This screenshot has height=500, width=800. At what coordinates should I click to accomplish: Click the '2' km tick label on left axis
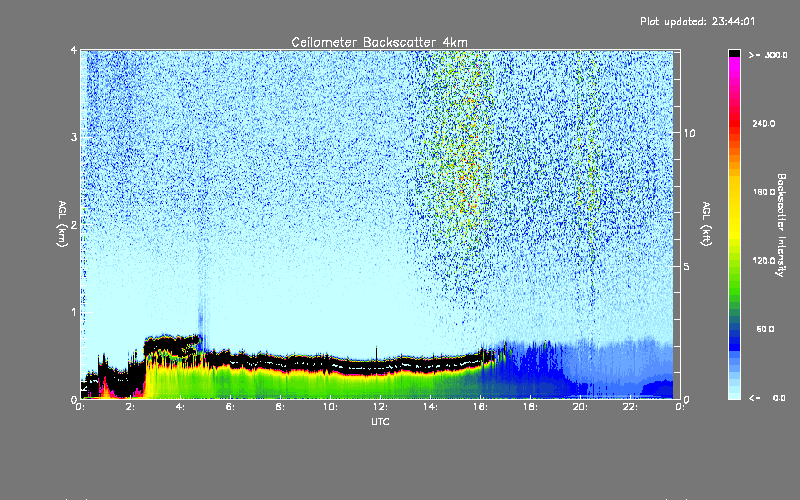(74, 224)
